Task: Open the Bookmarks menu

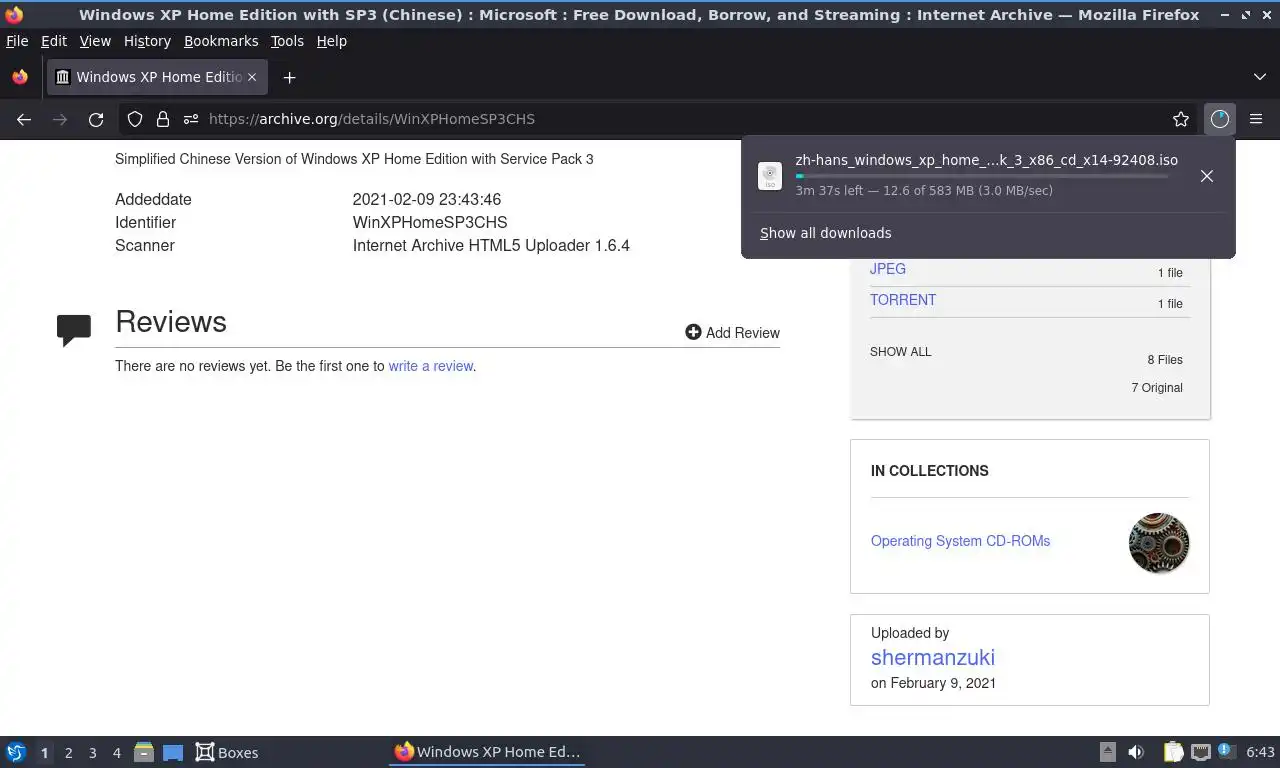Action: coord(221,41)
